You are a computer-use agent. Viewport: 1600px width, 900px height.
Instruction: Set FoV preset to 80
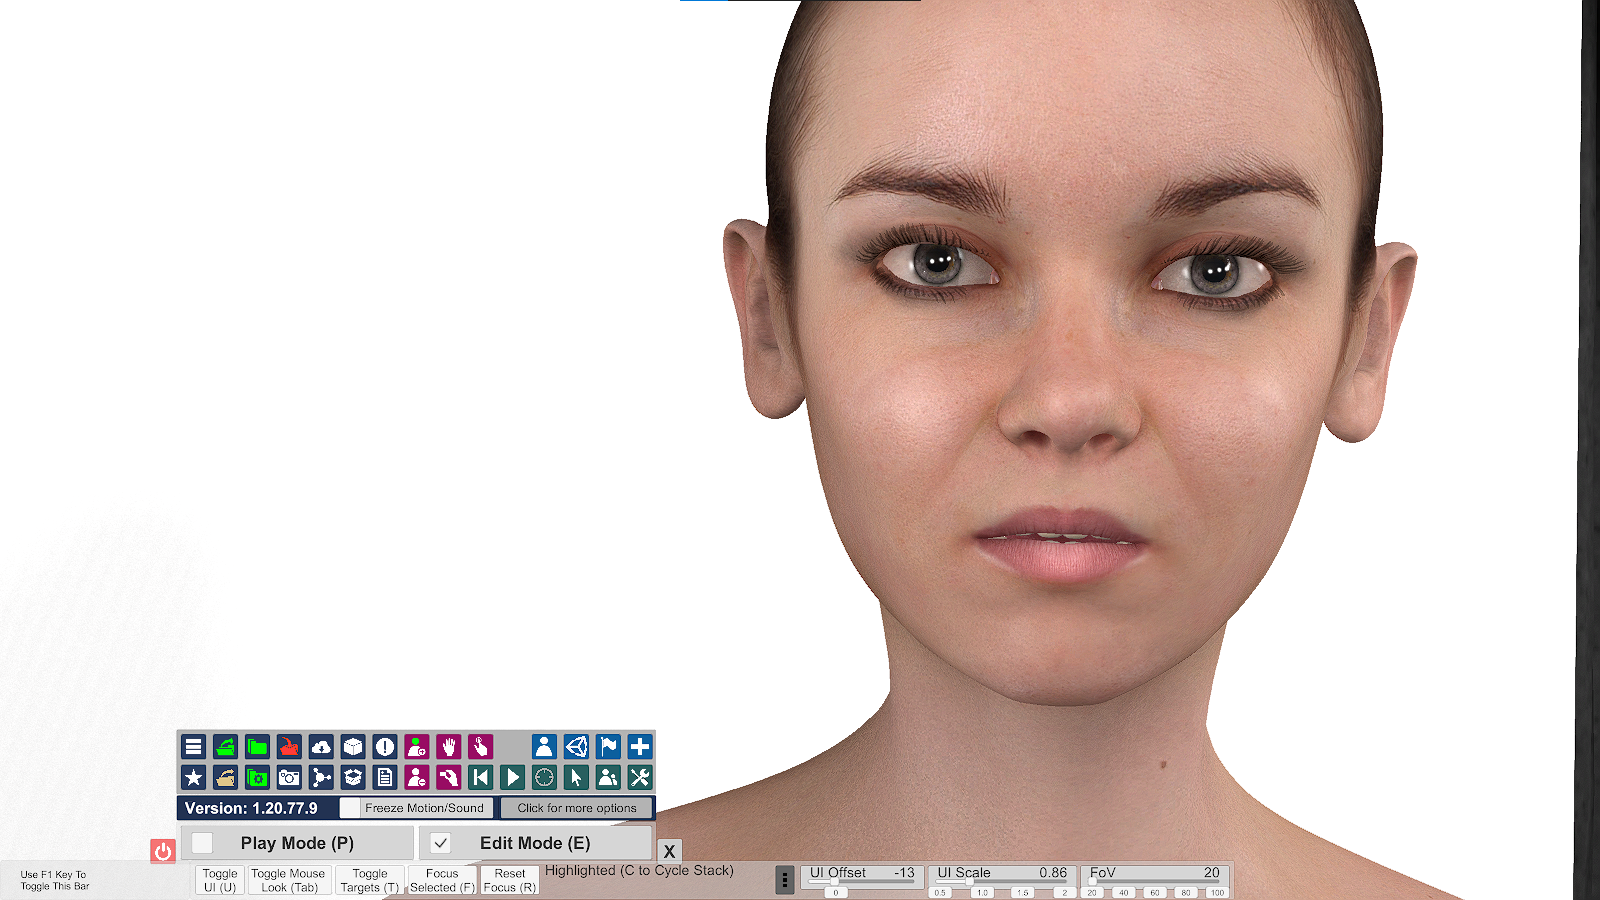click(x=1186, y=893)
